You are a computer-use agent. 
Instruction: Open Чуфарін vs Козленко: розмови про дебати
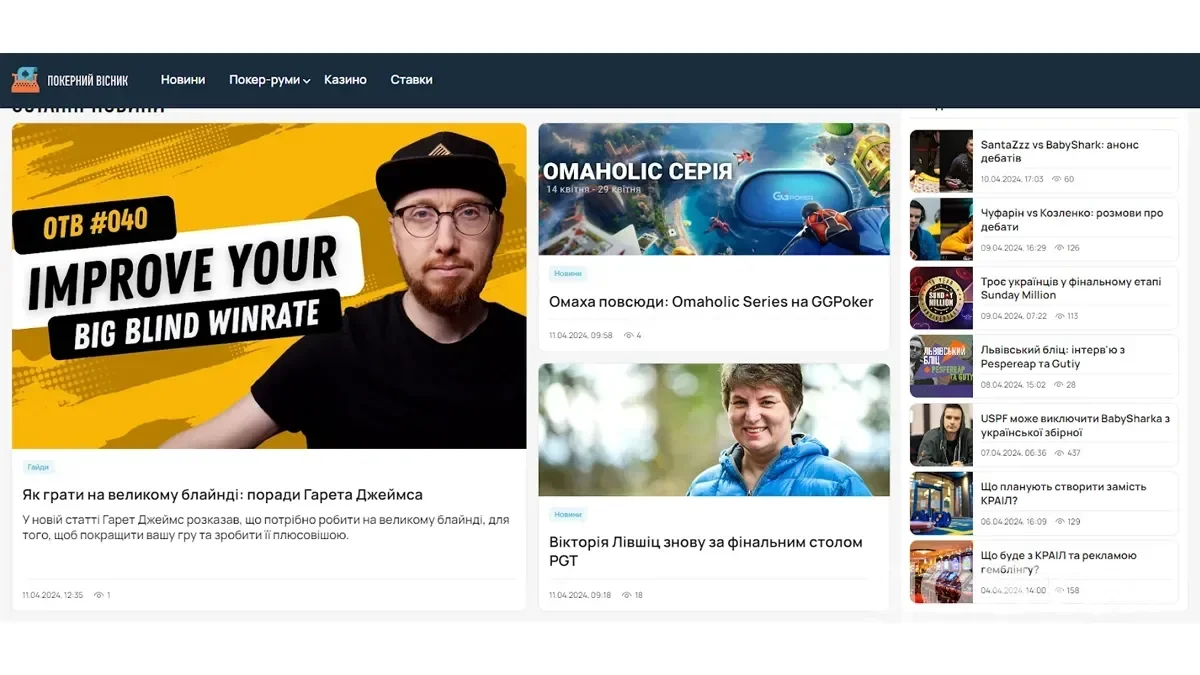(x=1071, y=220)
